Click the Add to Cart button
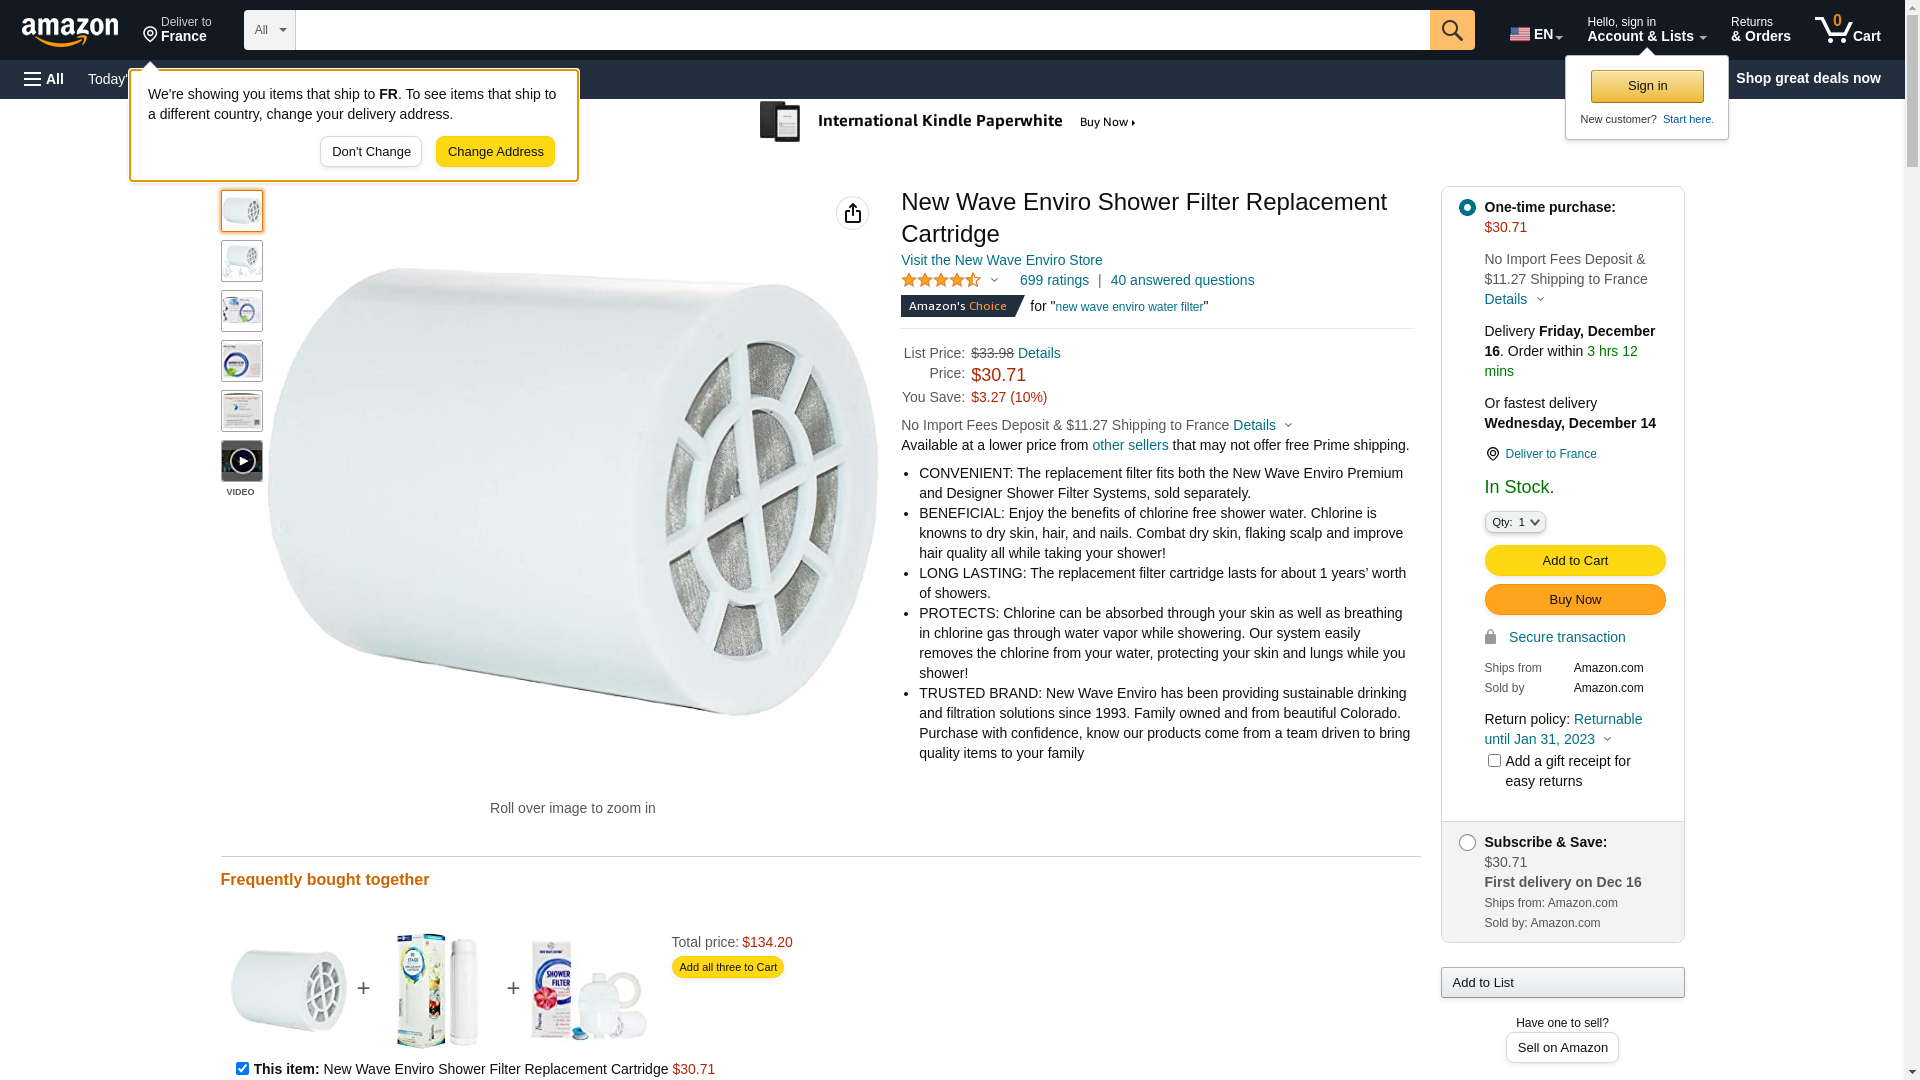The width and height of the screenshot is (1920, 1080). coord(1574,561)
